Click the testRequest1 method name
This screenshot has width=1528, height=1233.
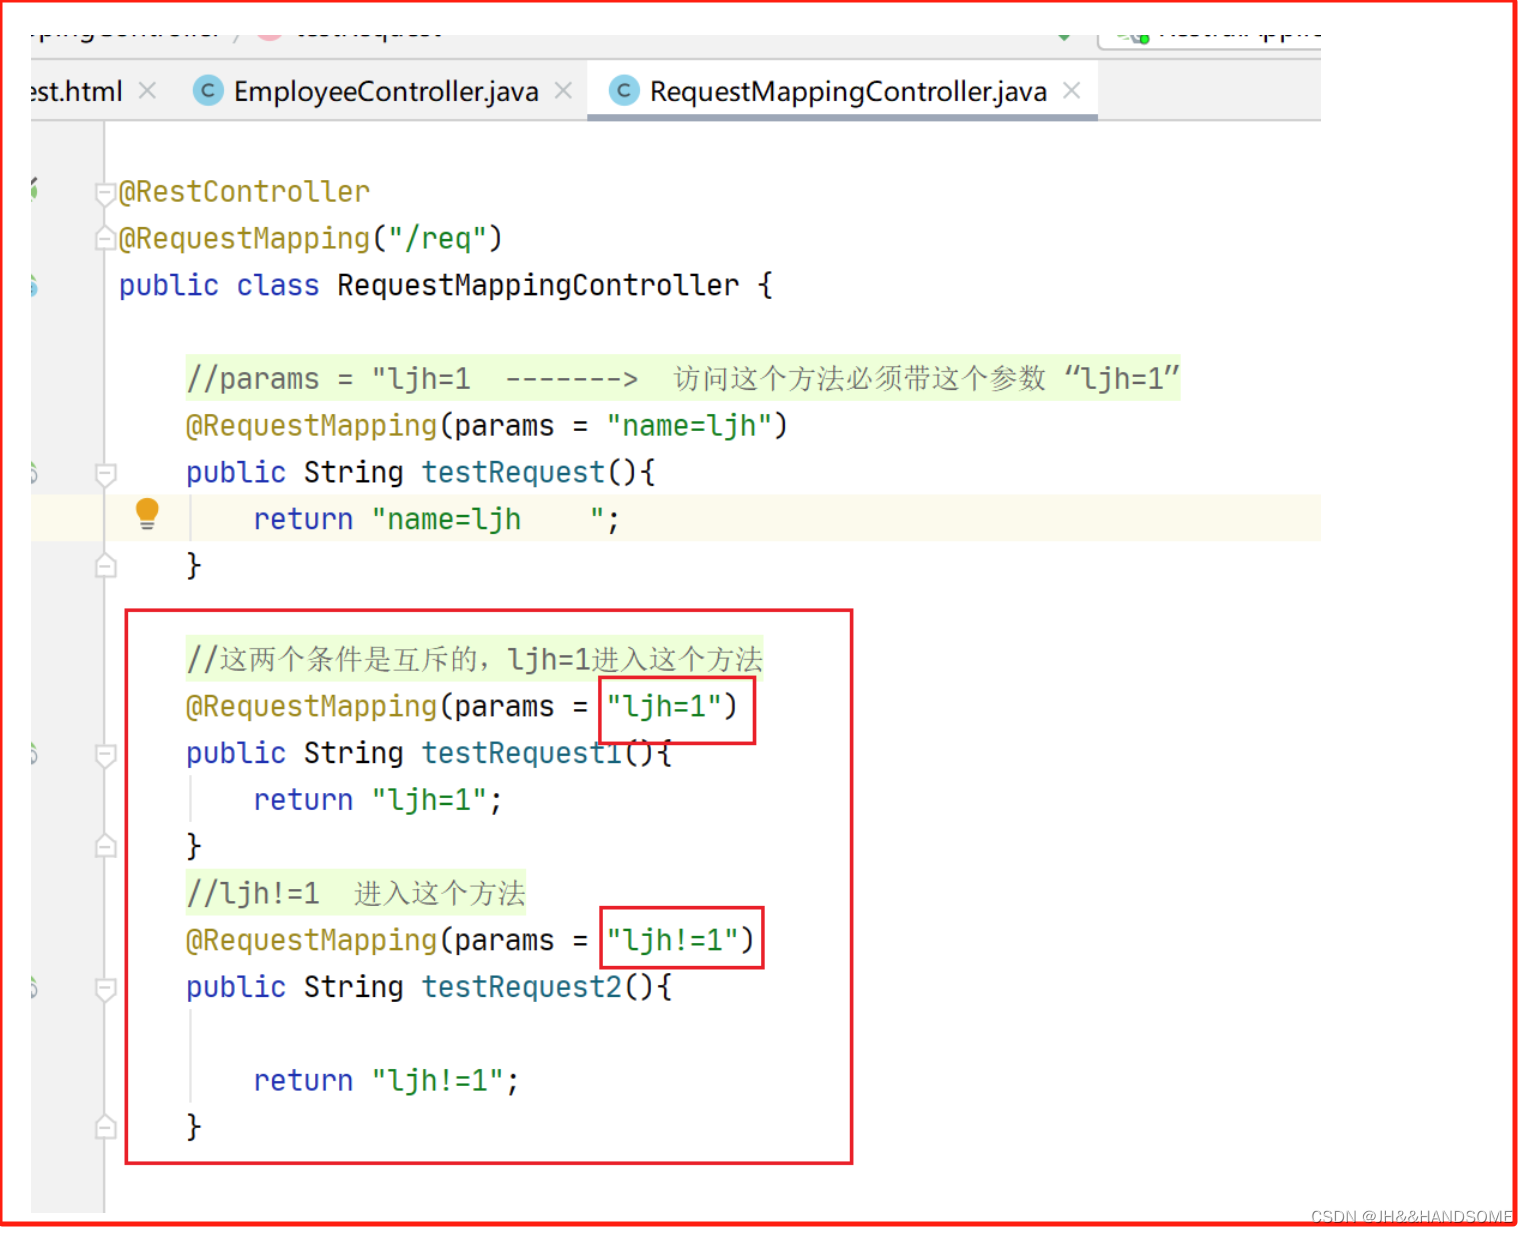click(521, 754)
